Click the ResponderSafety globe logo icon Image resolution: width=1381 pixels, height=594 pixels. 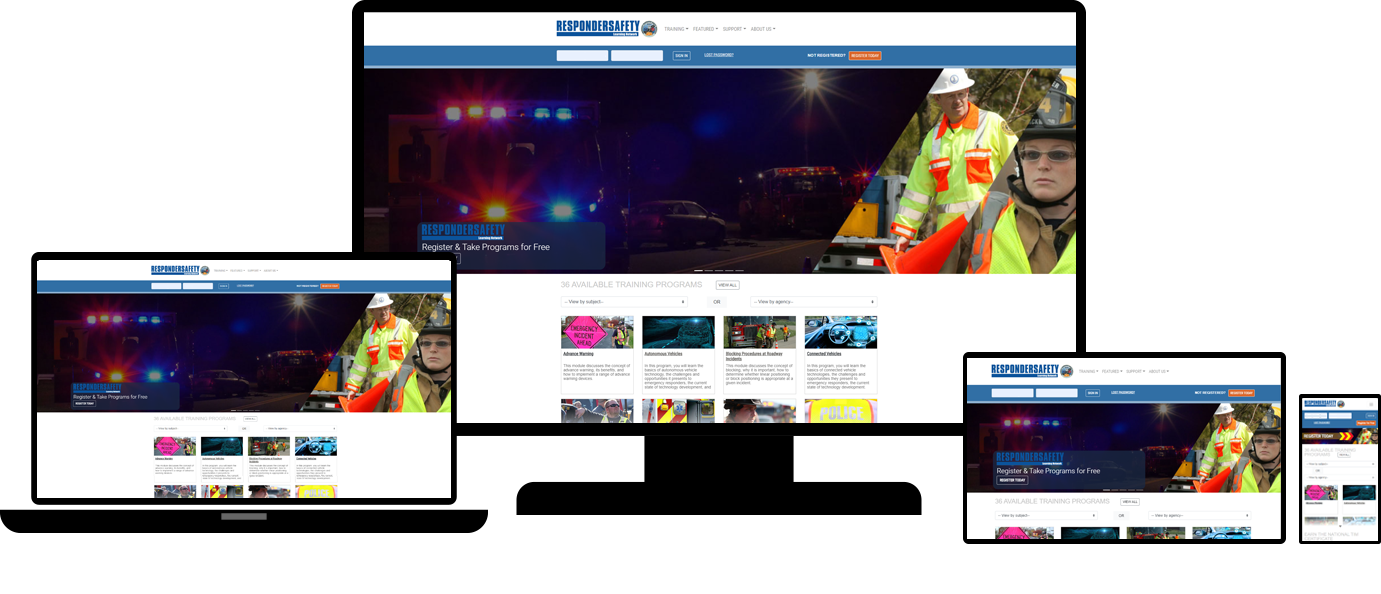(x=648, y=29)
